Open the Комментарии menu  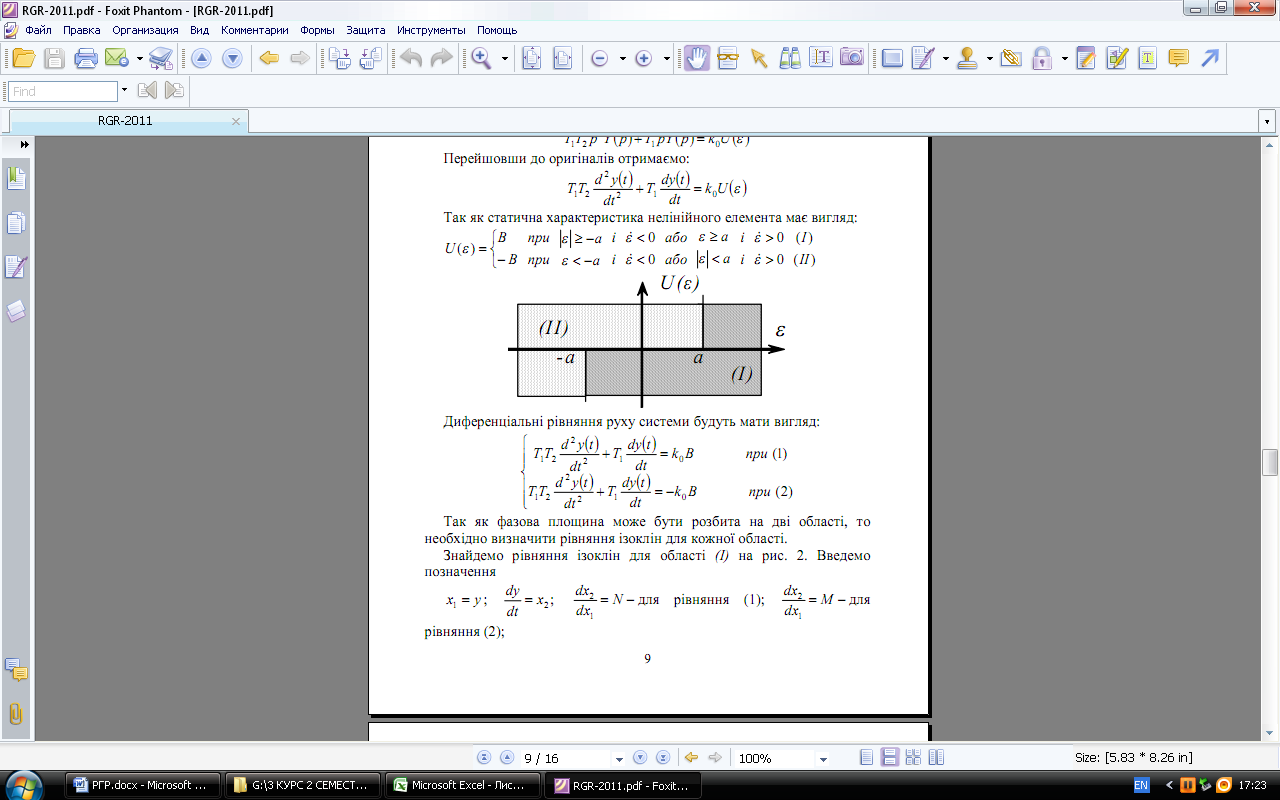[x=255, y=30]
